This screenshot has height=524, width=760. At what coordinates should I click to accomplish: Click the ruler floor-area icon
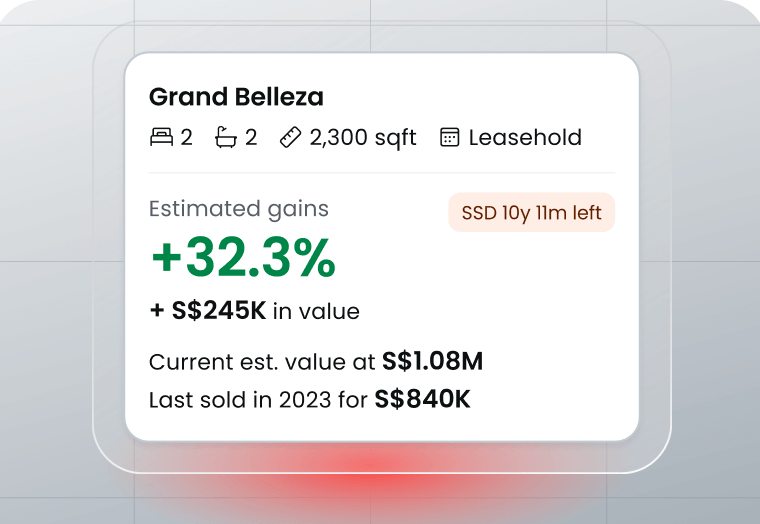pyautogui.click(x=290, y=138)
